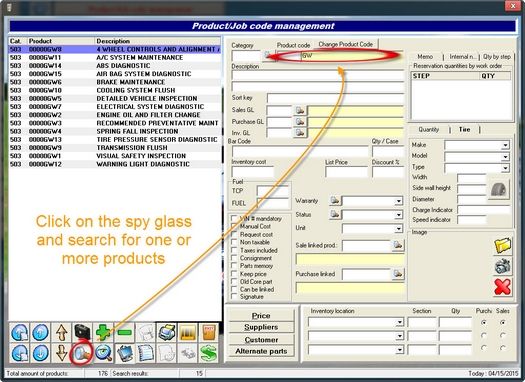Click the blue monitor icon in toolbar
525x382 pixels.
point(125,354)
